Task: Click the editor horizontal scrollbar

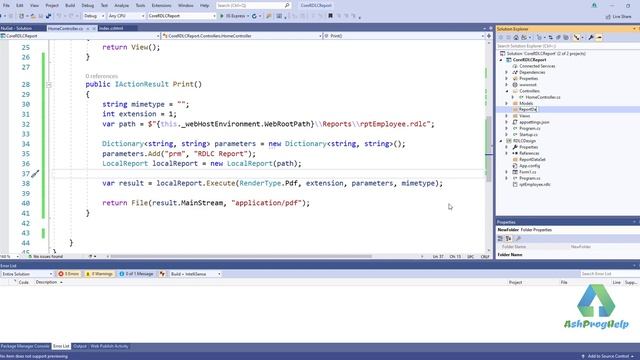Action: (x=241, y=256)
